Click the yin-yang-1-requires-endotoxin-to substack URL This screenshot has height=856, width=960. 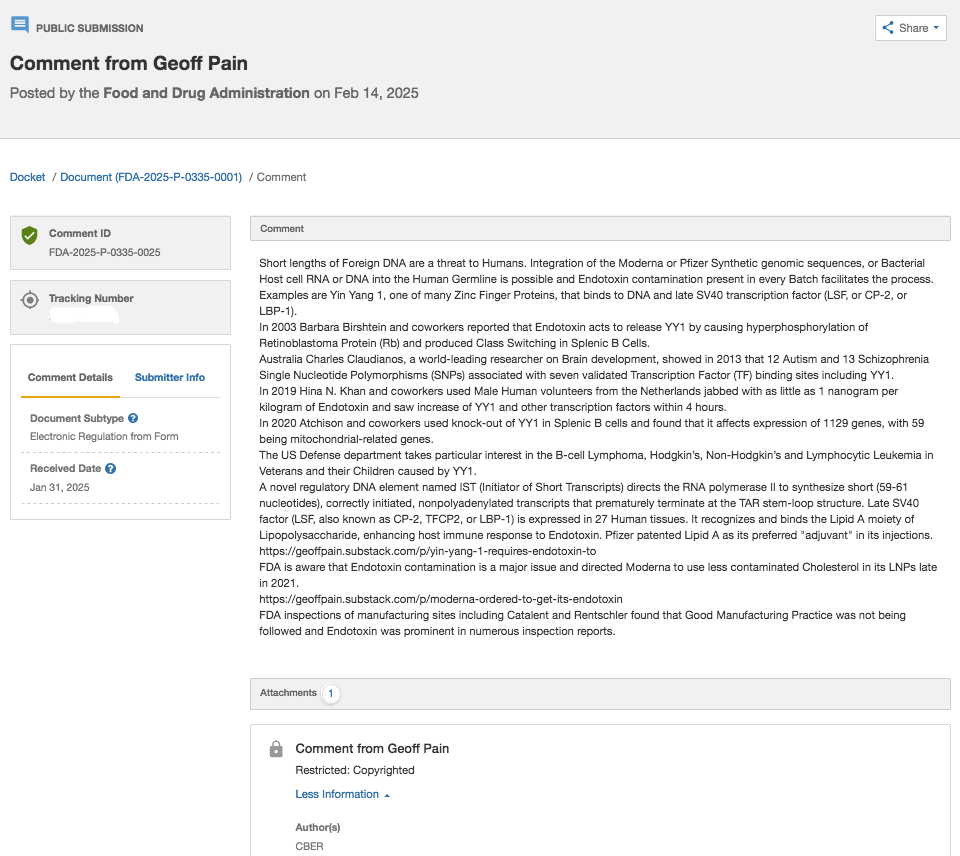pos(427,551)
